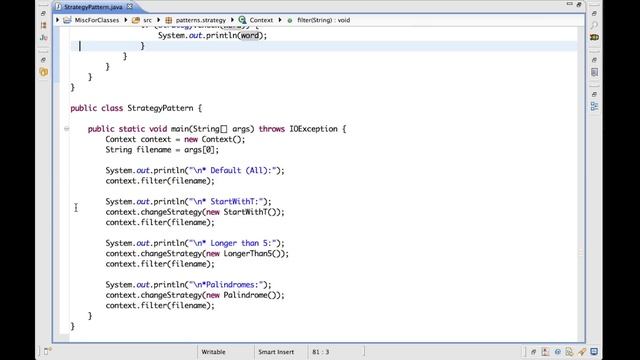Click the orange status bar icon
The image size is (640, 360).
pyautogui.click(x=582, y=352)
